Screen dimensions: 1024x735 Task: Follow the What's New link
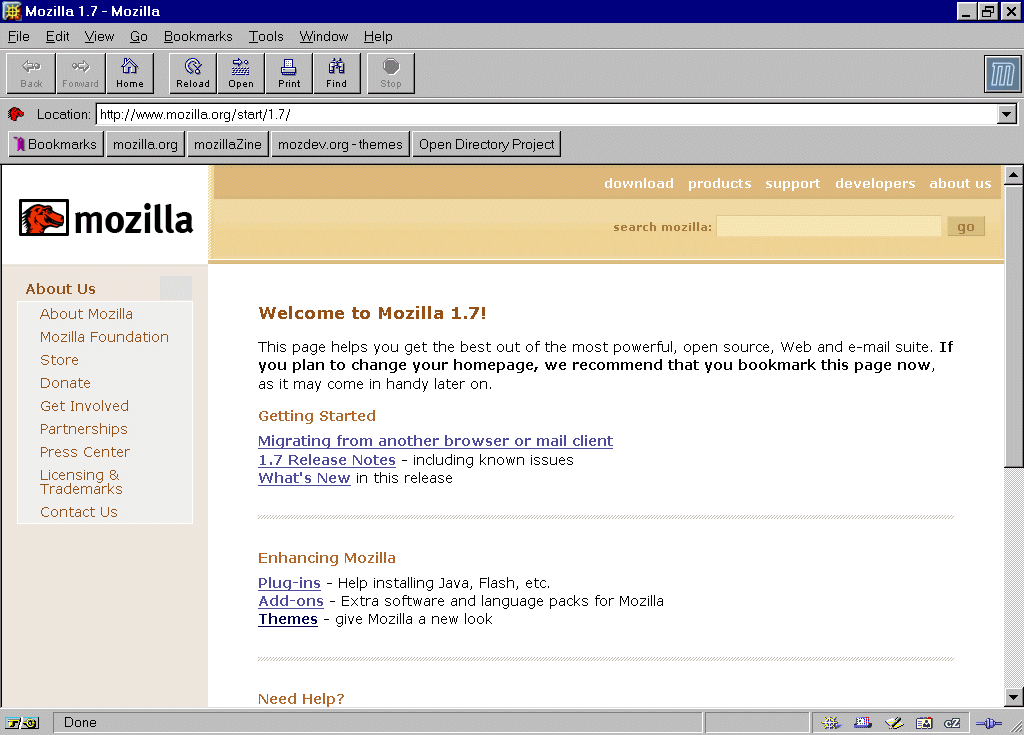point(304,478)
